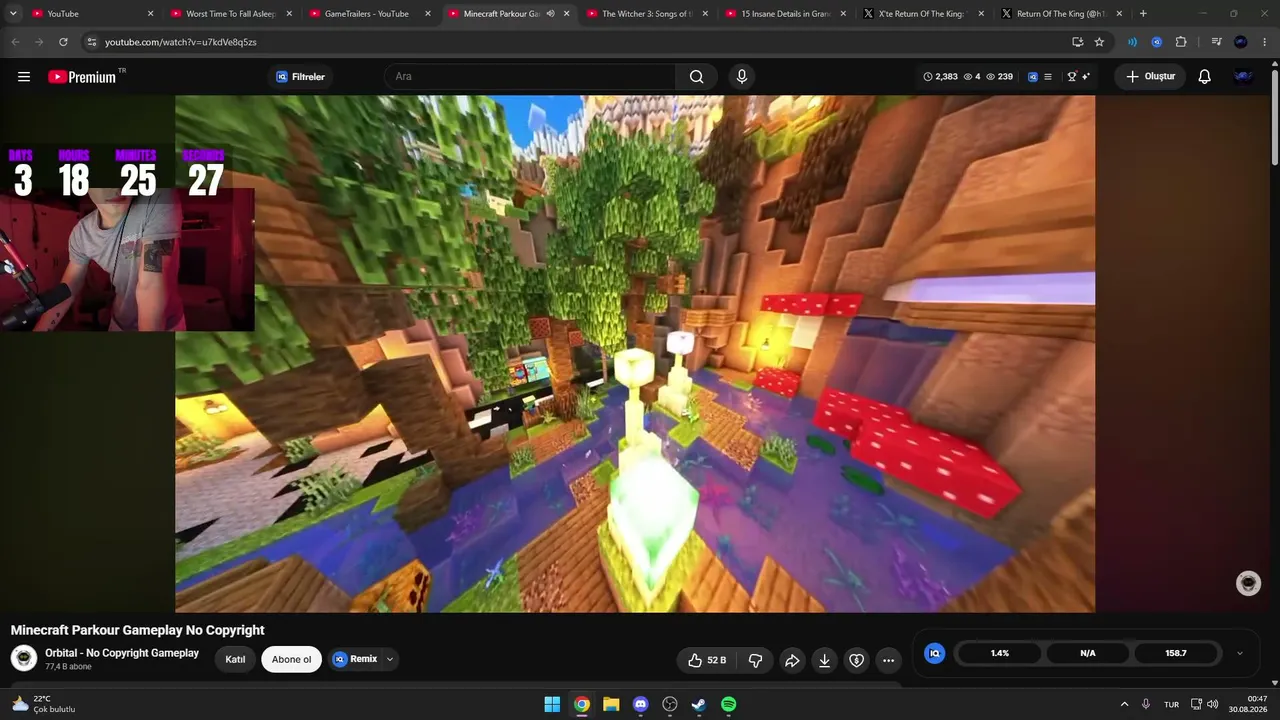Open the Orbital channel avatar
The width and height of the screenshot is (1280, 720).
pos(24,658)
